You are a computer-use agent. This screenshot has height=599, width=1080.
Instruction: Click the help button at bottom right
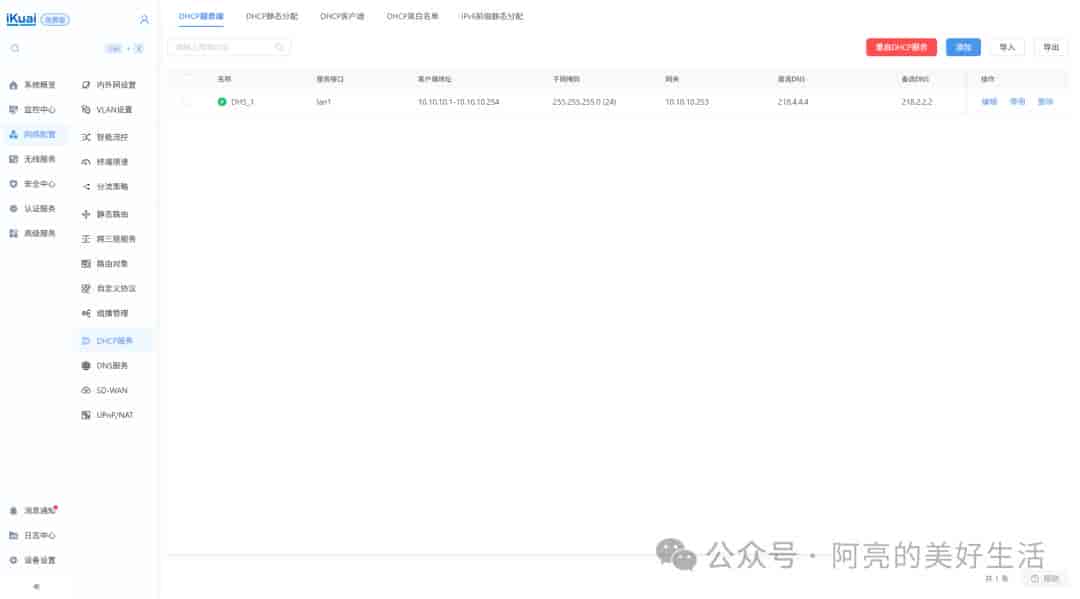click(1045, 579)
